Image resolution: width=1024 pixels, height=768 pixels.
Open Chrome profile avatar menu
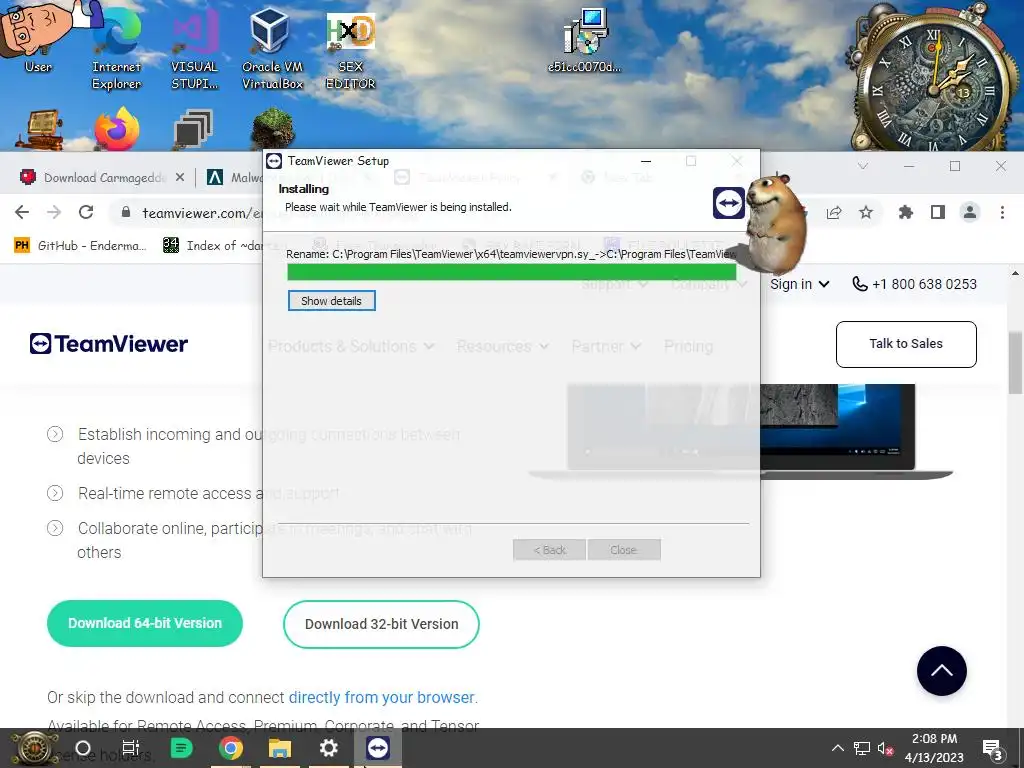[970, 212]
